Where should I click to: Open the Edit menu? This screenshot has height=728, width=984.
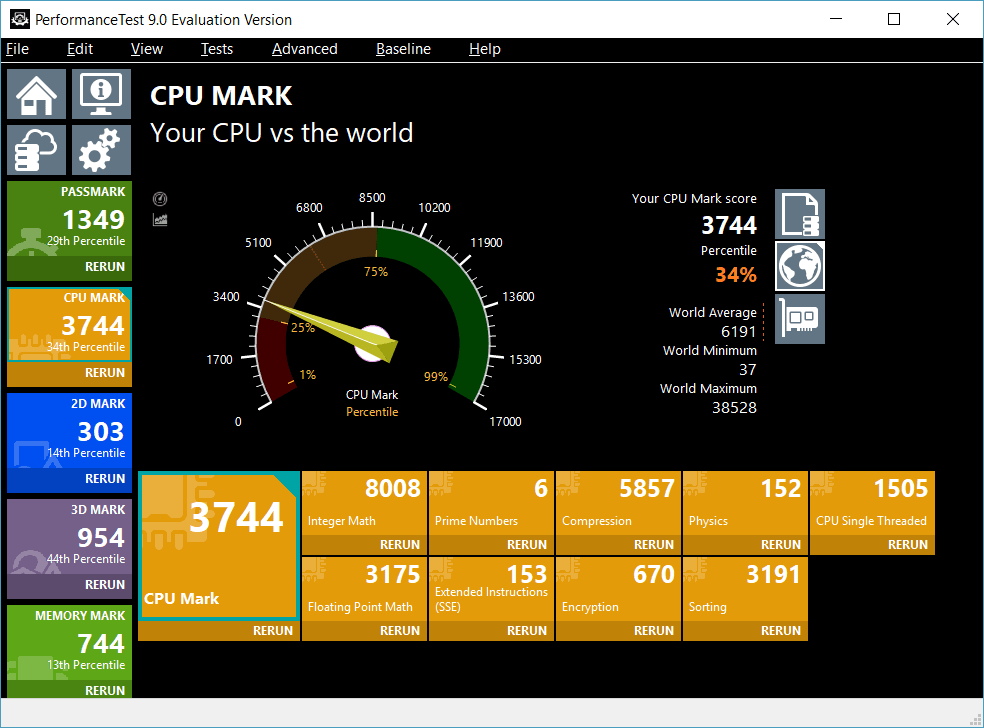click(x=80, y=49)
